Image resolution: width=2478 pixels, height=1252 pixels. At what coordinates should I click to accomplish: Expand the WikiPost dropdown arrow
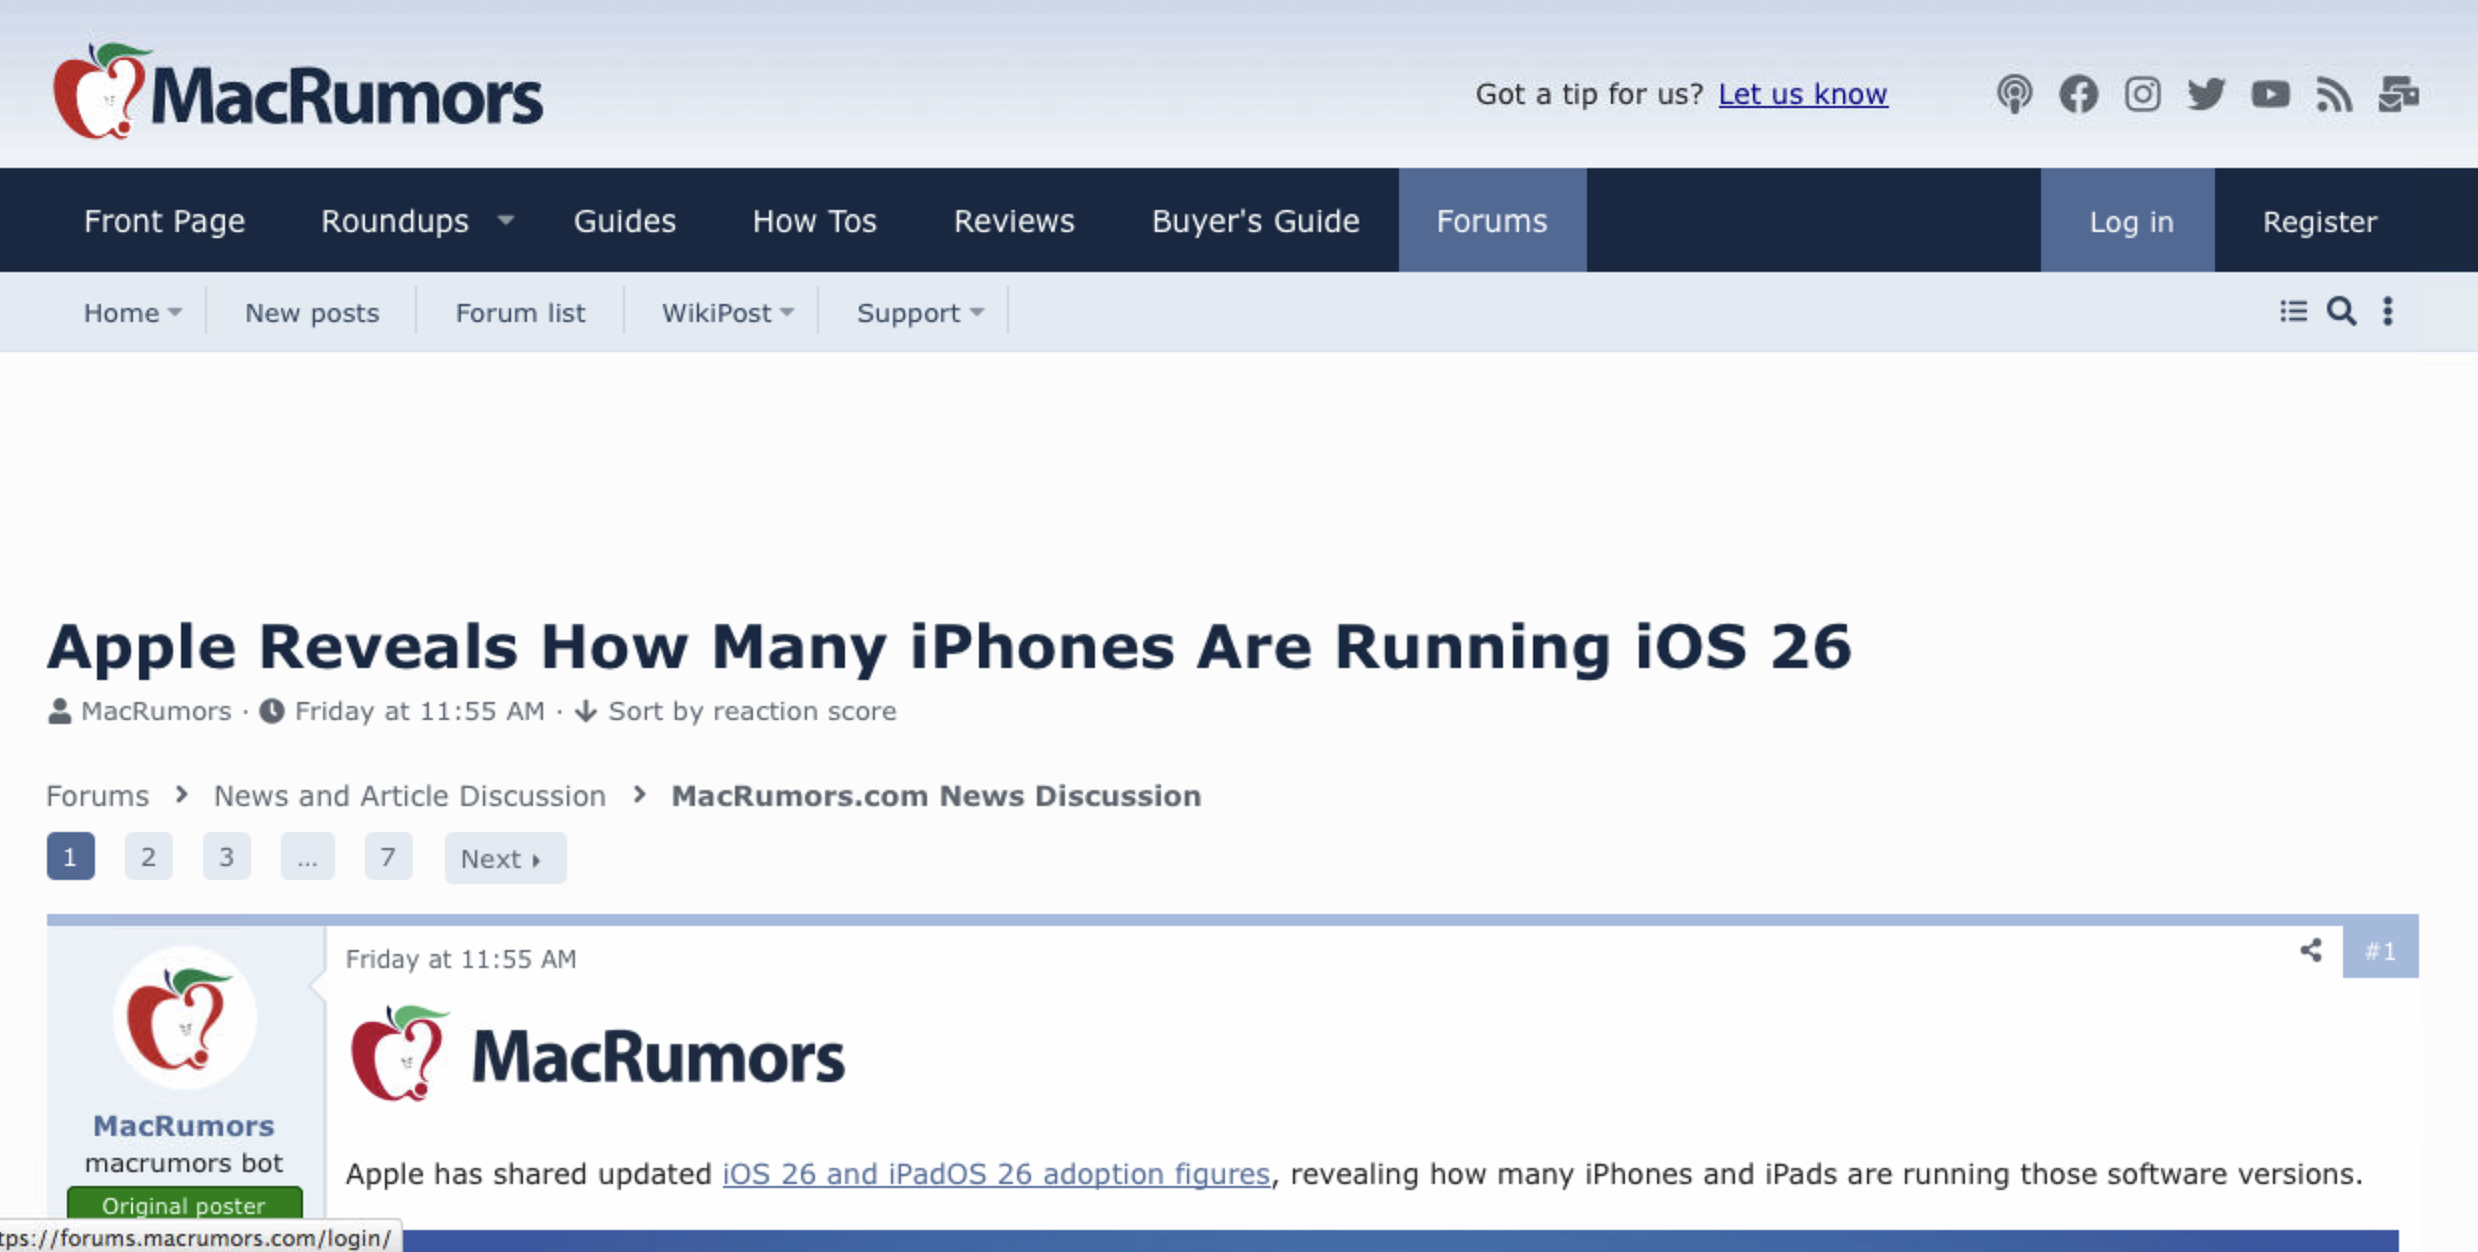pyautogui.click(x=787, y=313)
